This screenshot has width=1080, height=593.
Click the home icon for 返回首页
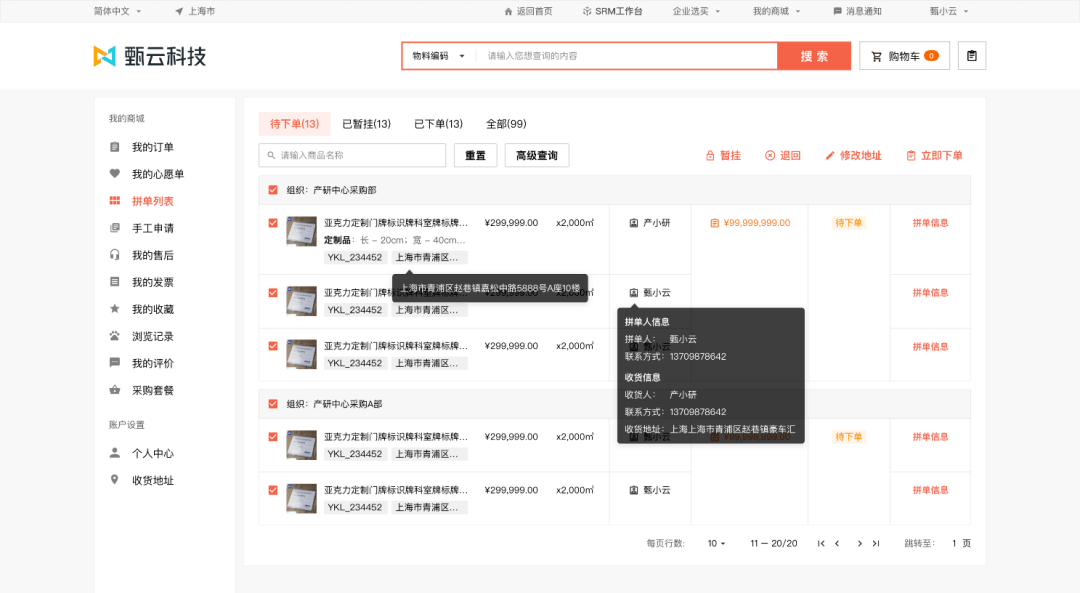tap(508, 11)
